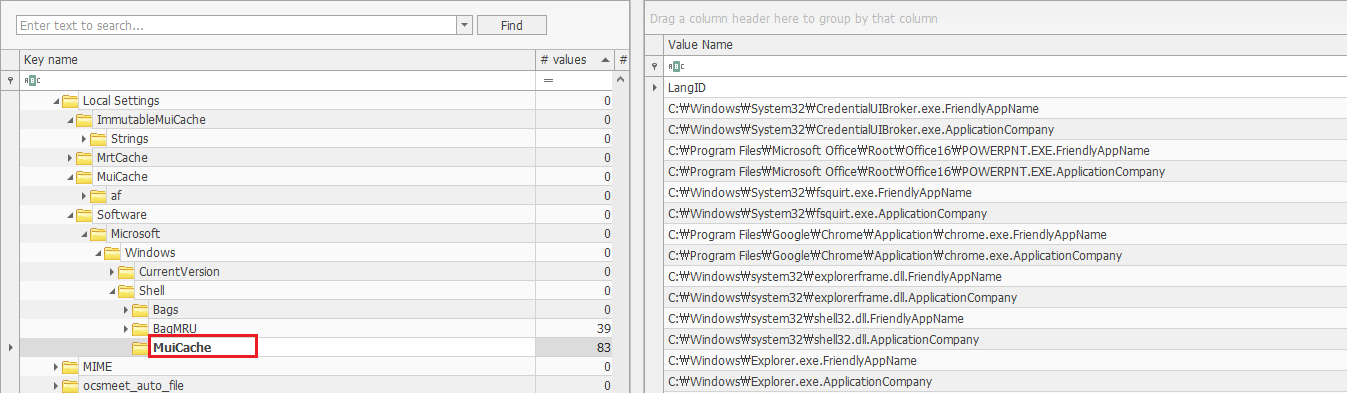This screenshot has height=393, width=1347.
Task: Expand the CurrentVersion tree node
Action: (x=112, y=272)
